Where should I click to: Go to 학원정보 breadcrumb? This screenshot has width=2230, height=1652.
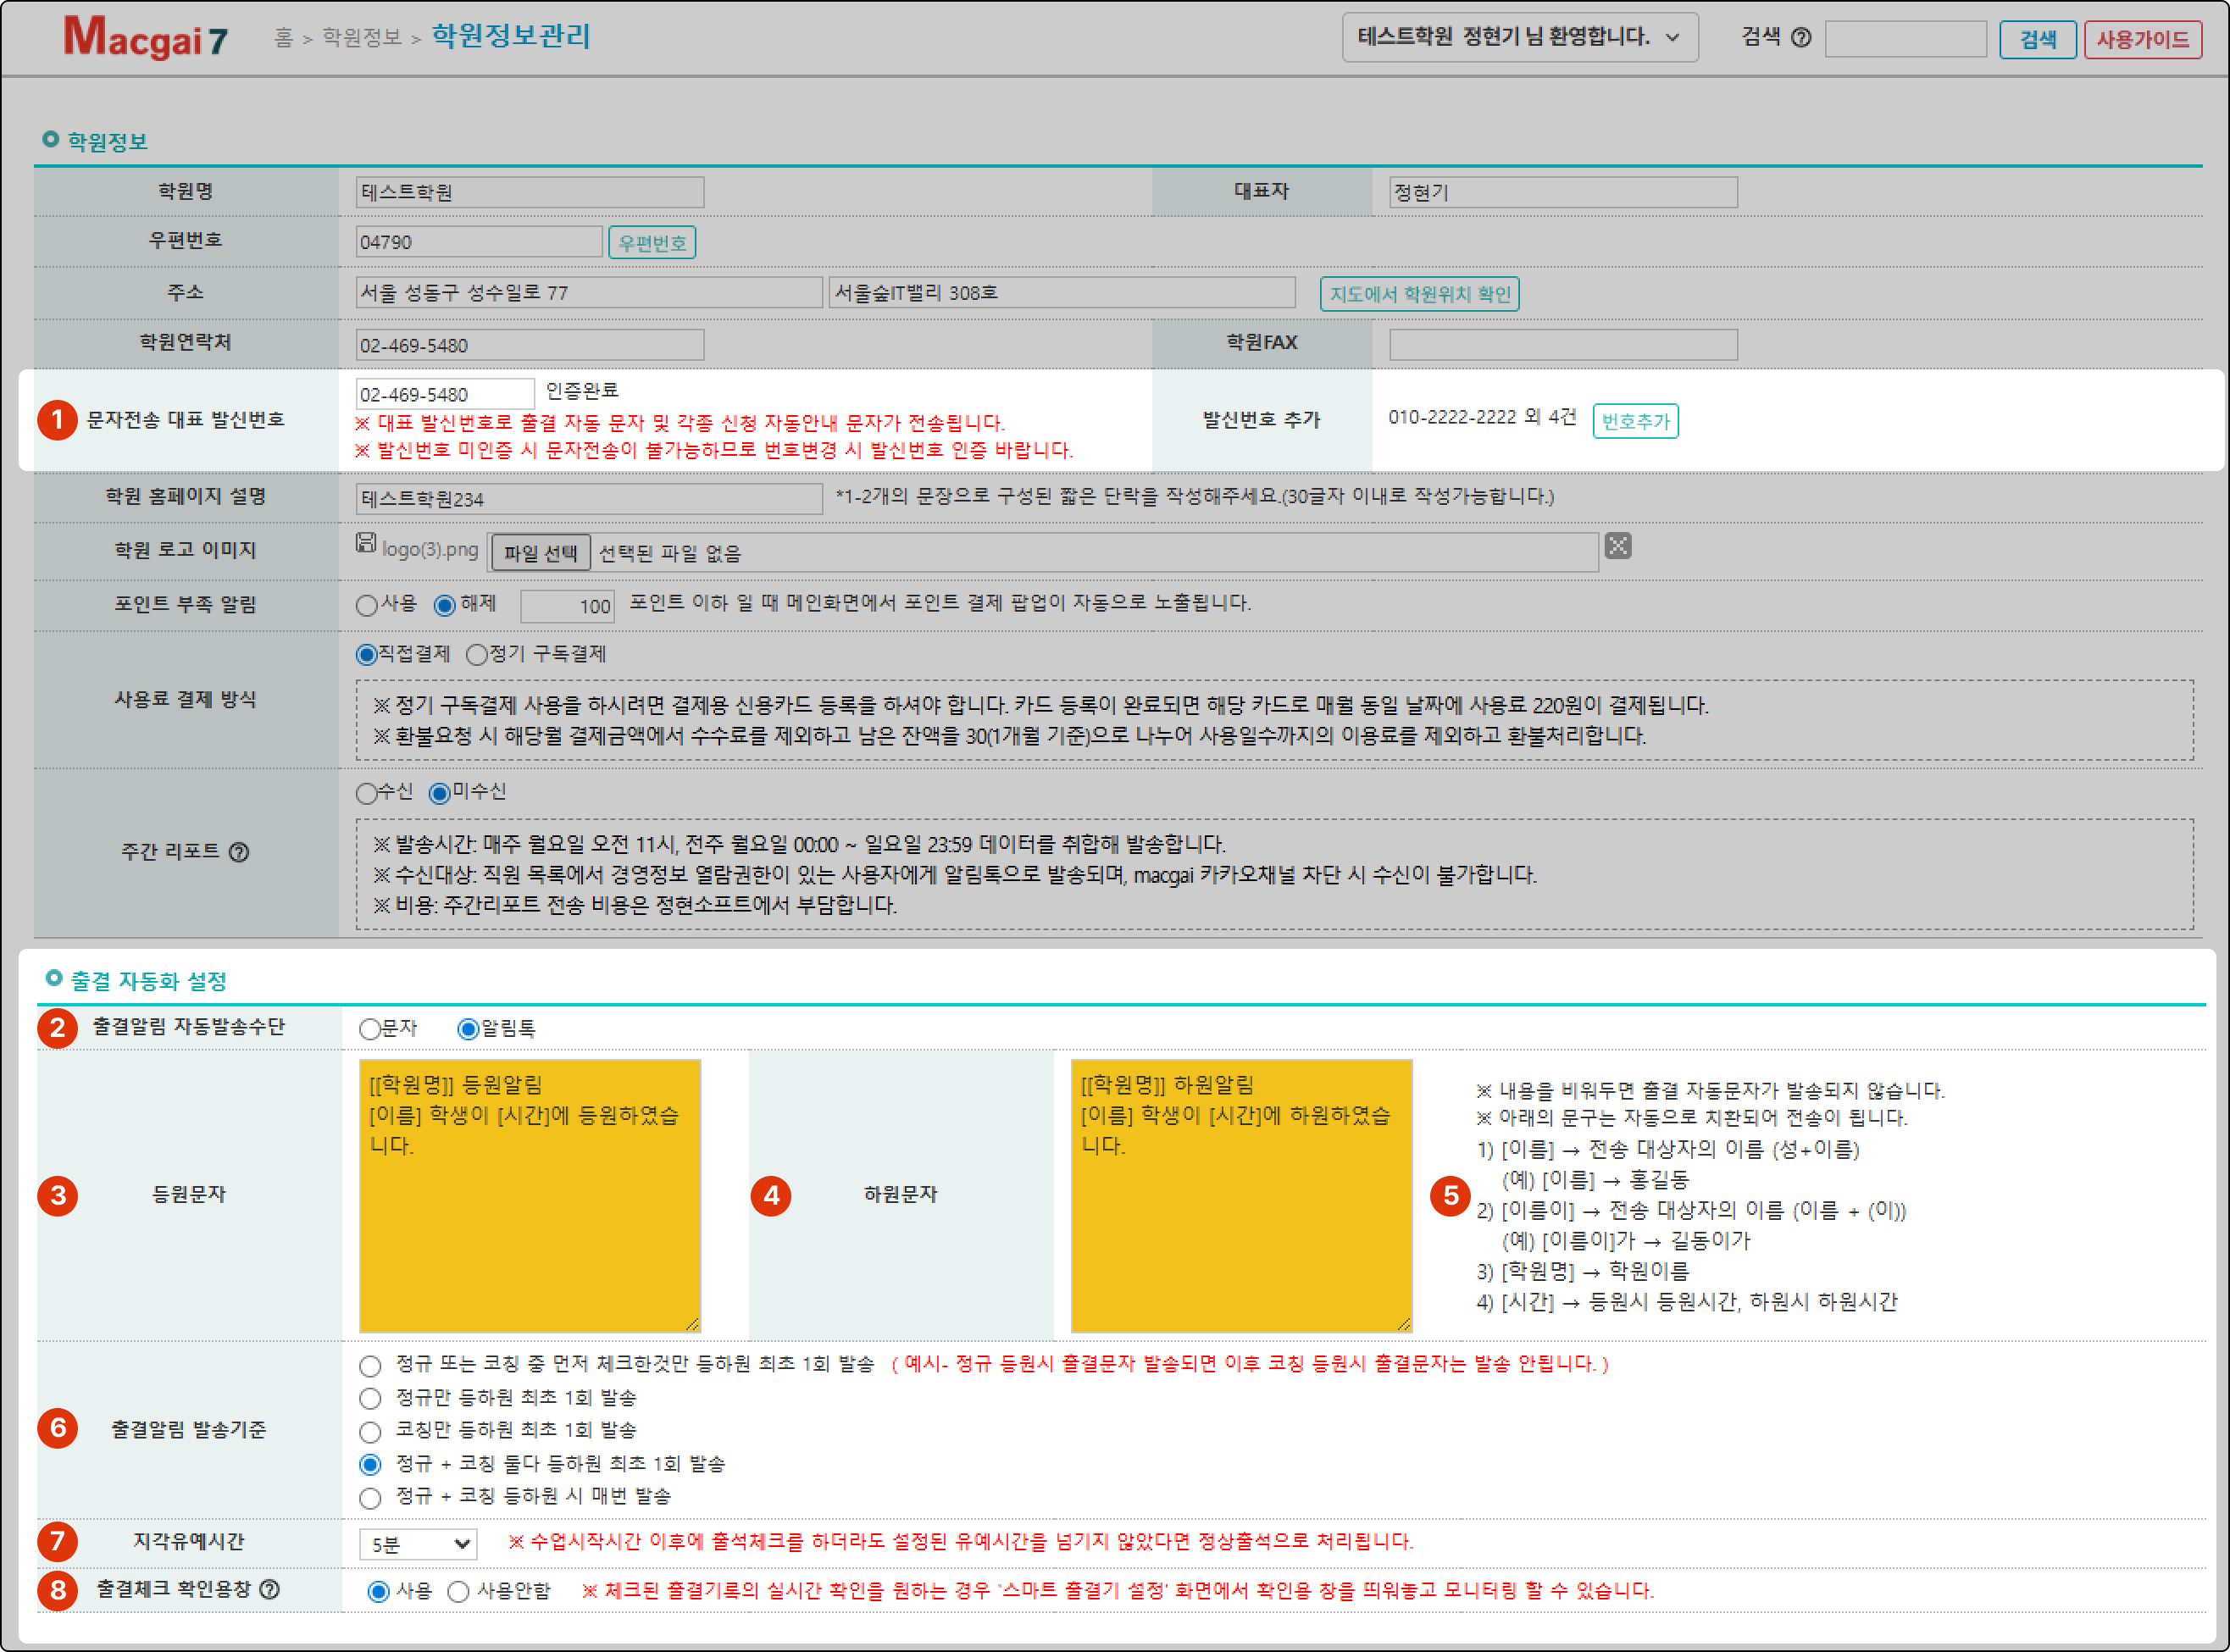click(x=361, y=38)
